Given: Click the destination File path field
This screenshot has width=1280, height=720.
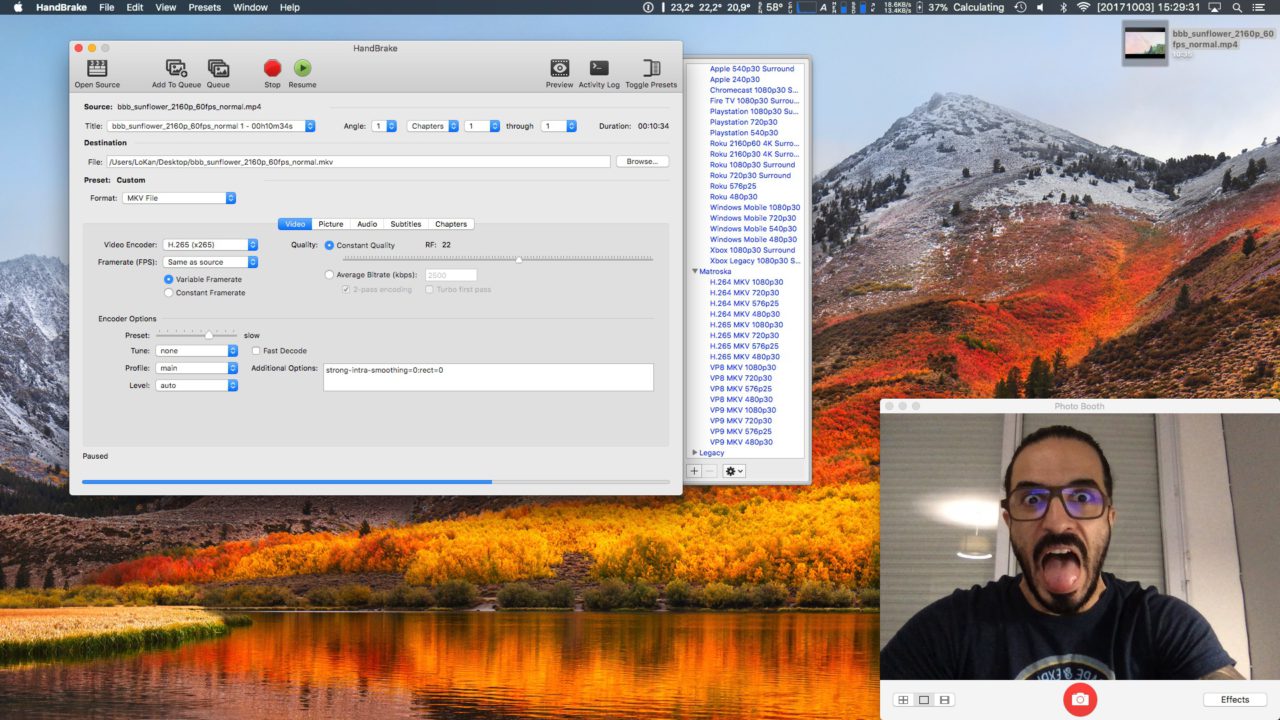Looking at the screenshot, I should 358,161.
